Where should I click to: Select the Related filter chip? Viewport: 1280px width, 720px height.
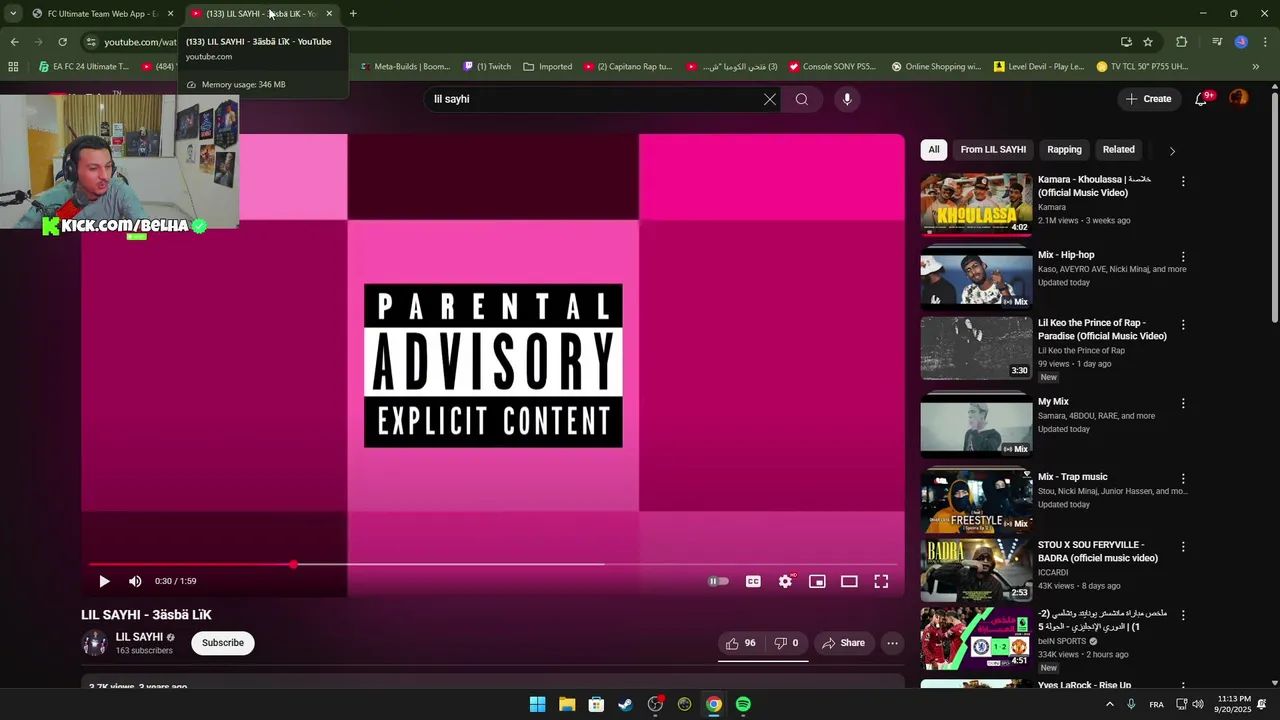[x=1119, y=150]
